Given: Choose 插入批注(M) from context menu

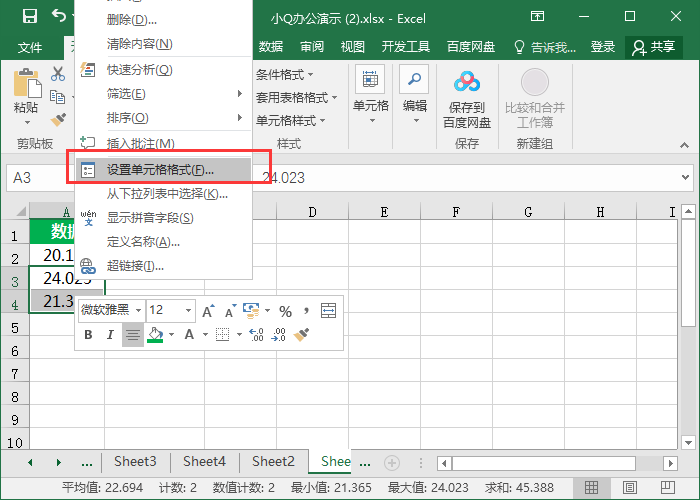Looking at the screenshot, I should coord(163,144).
